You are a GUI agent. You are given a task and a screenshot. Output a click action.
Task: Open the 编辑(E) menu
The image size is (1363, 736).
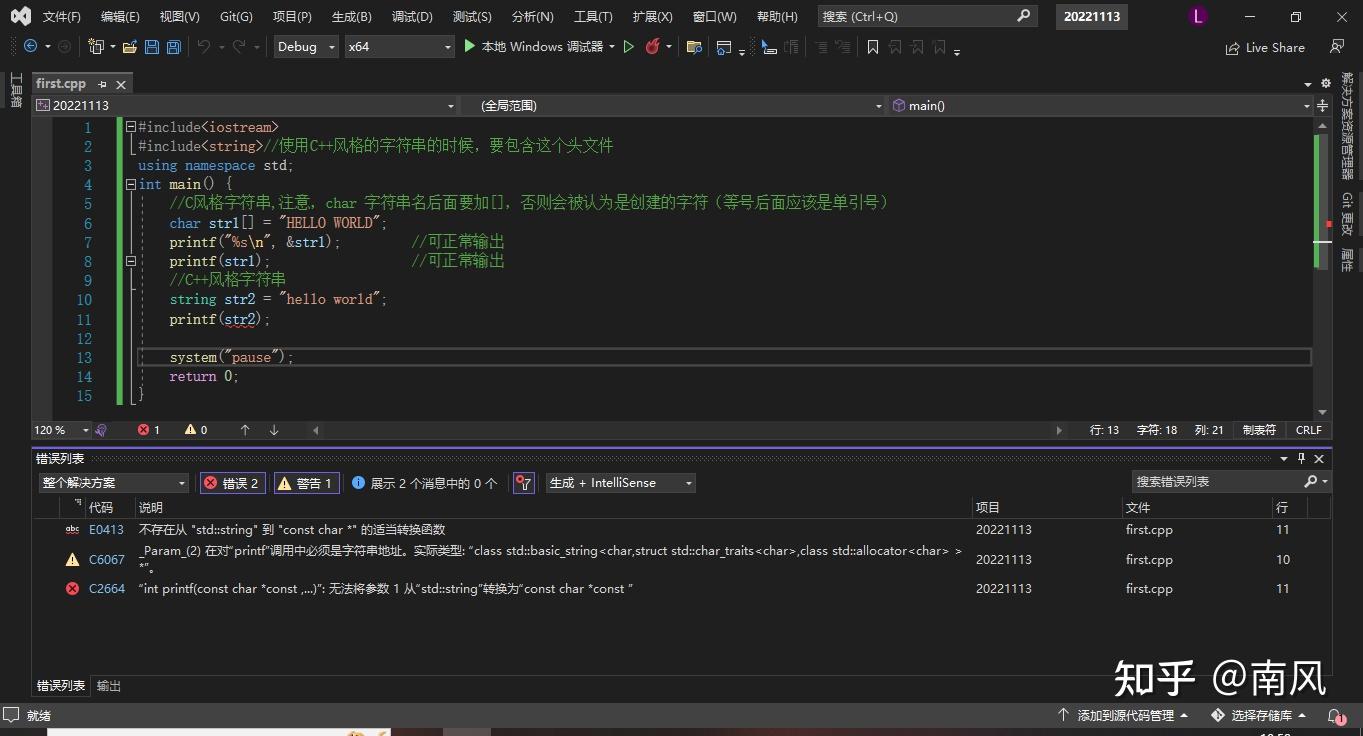120,16
